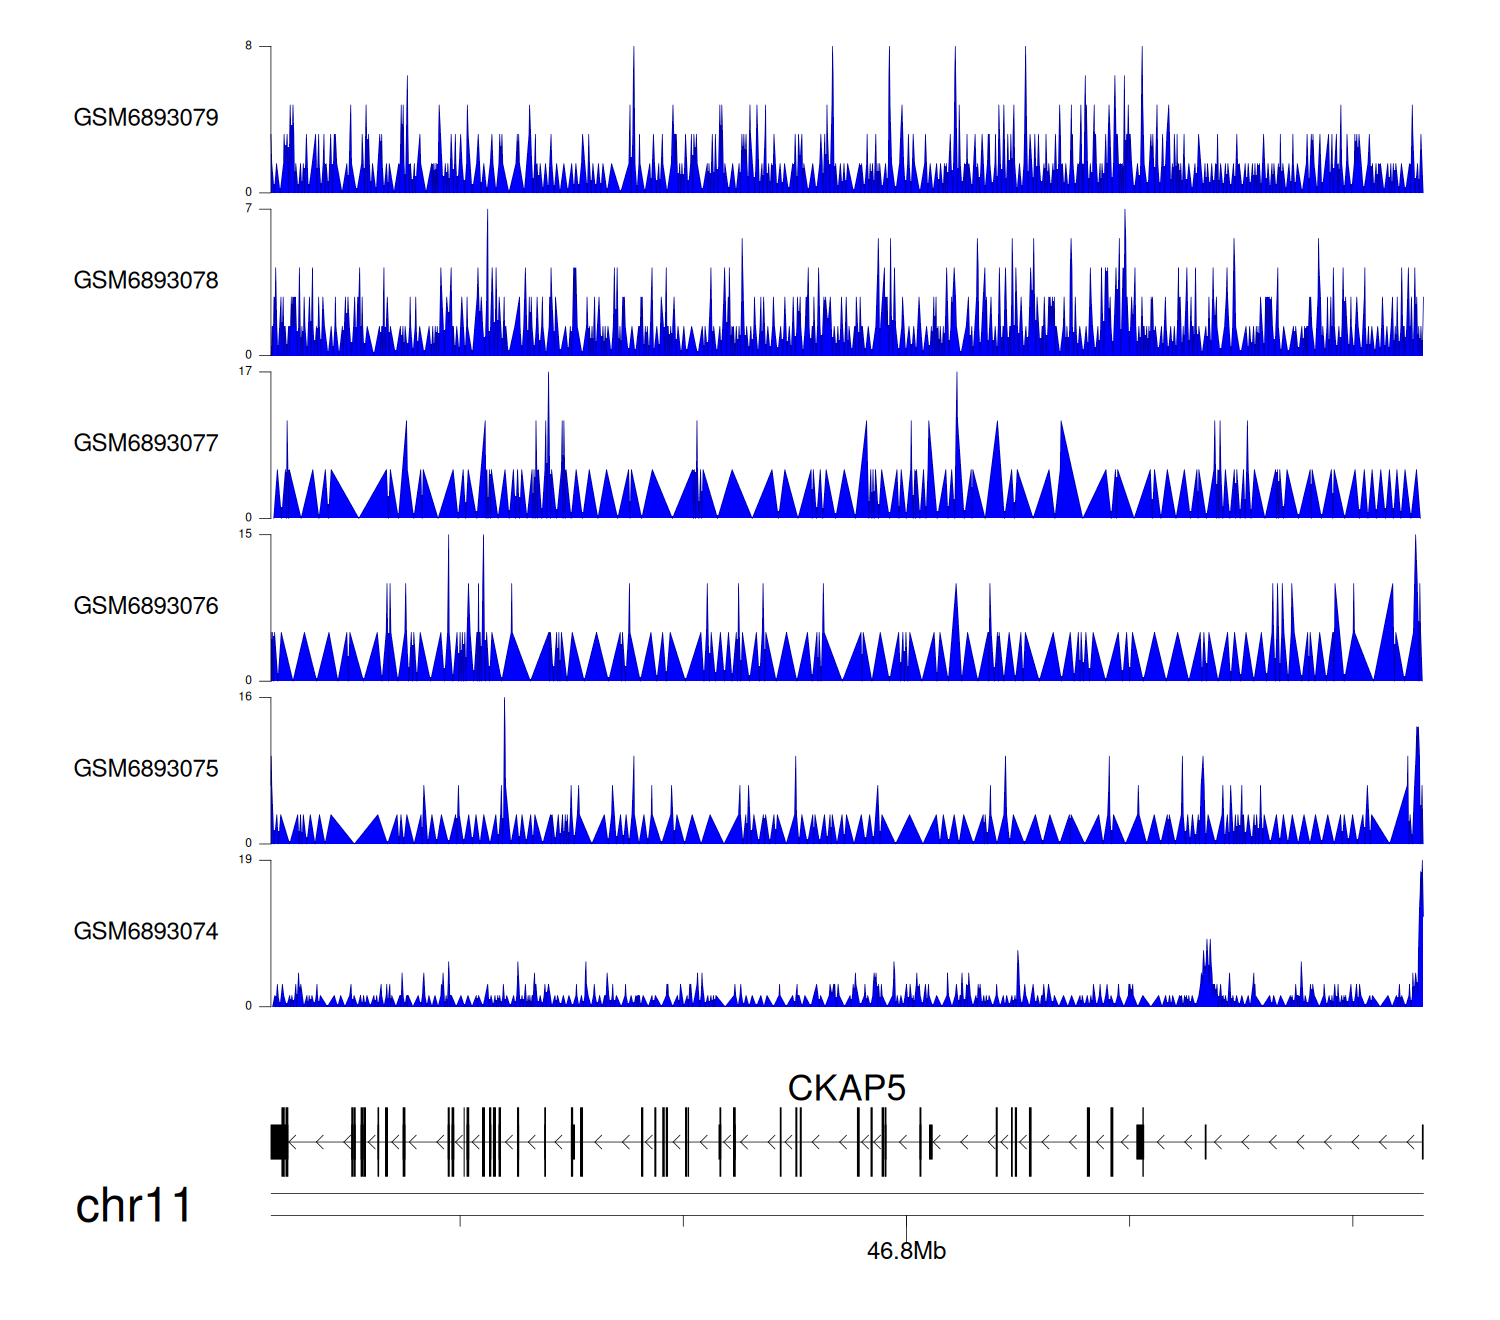Click the rightmost exon bar of CKAP5

click(1422, 1142)
